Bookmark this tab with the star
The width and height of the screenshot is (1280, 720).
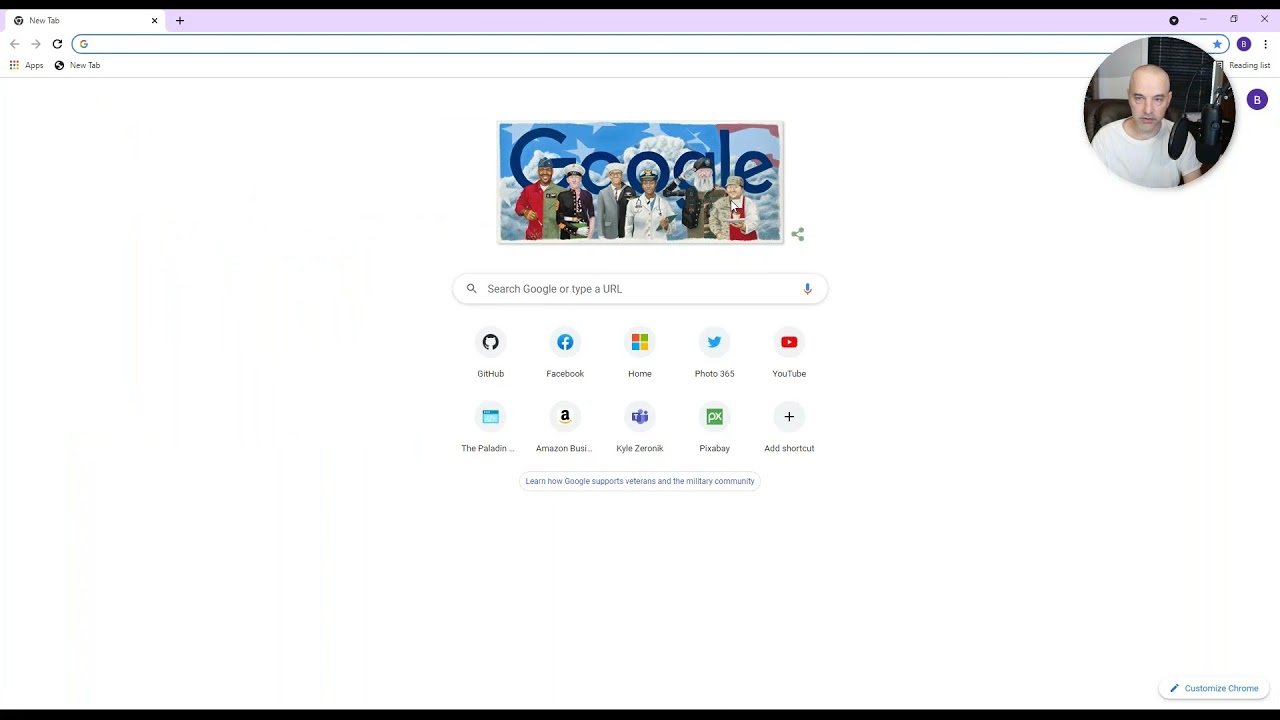click(1217, 44)
